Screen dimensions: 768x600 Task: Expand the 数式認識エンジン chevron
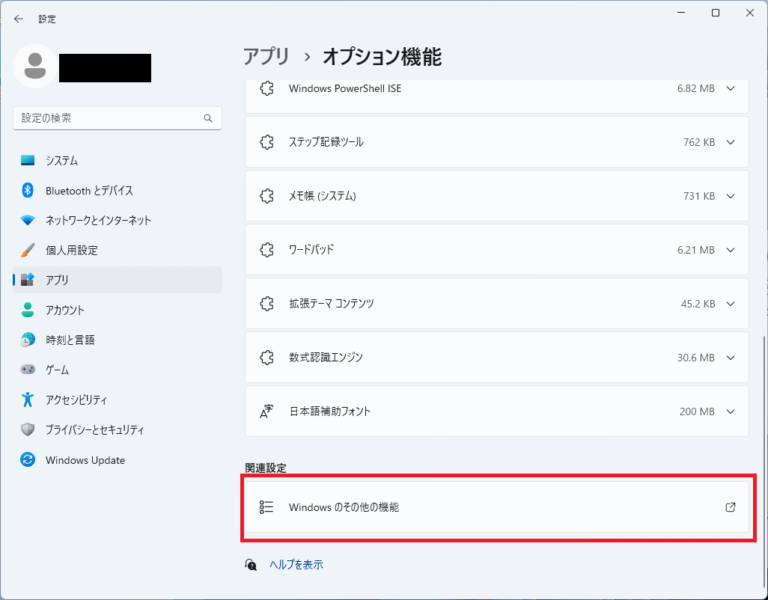730,357
